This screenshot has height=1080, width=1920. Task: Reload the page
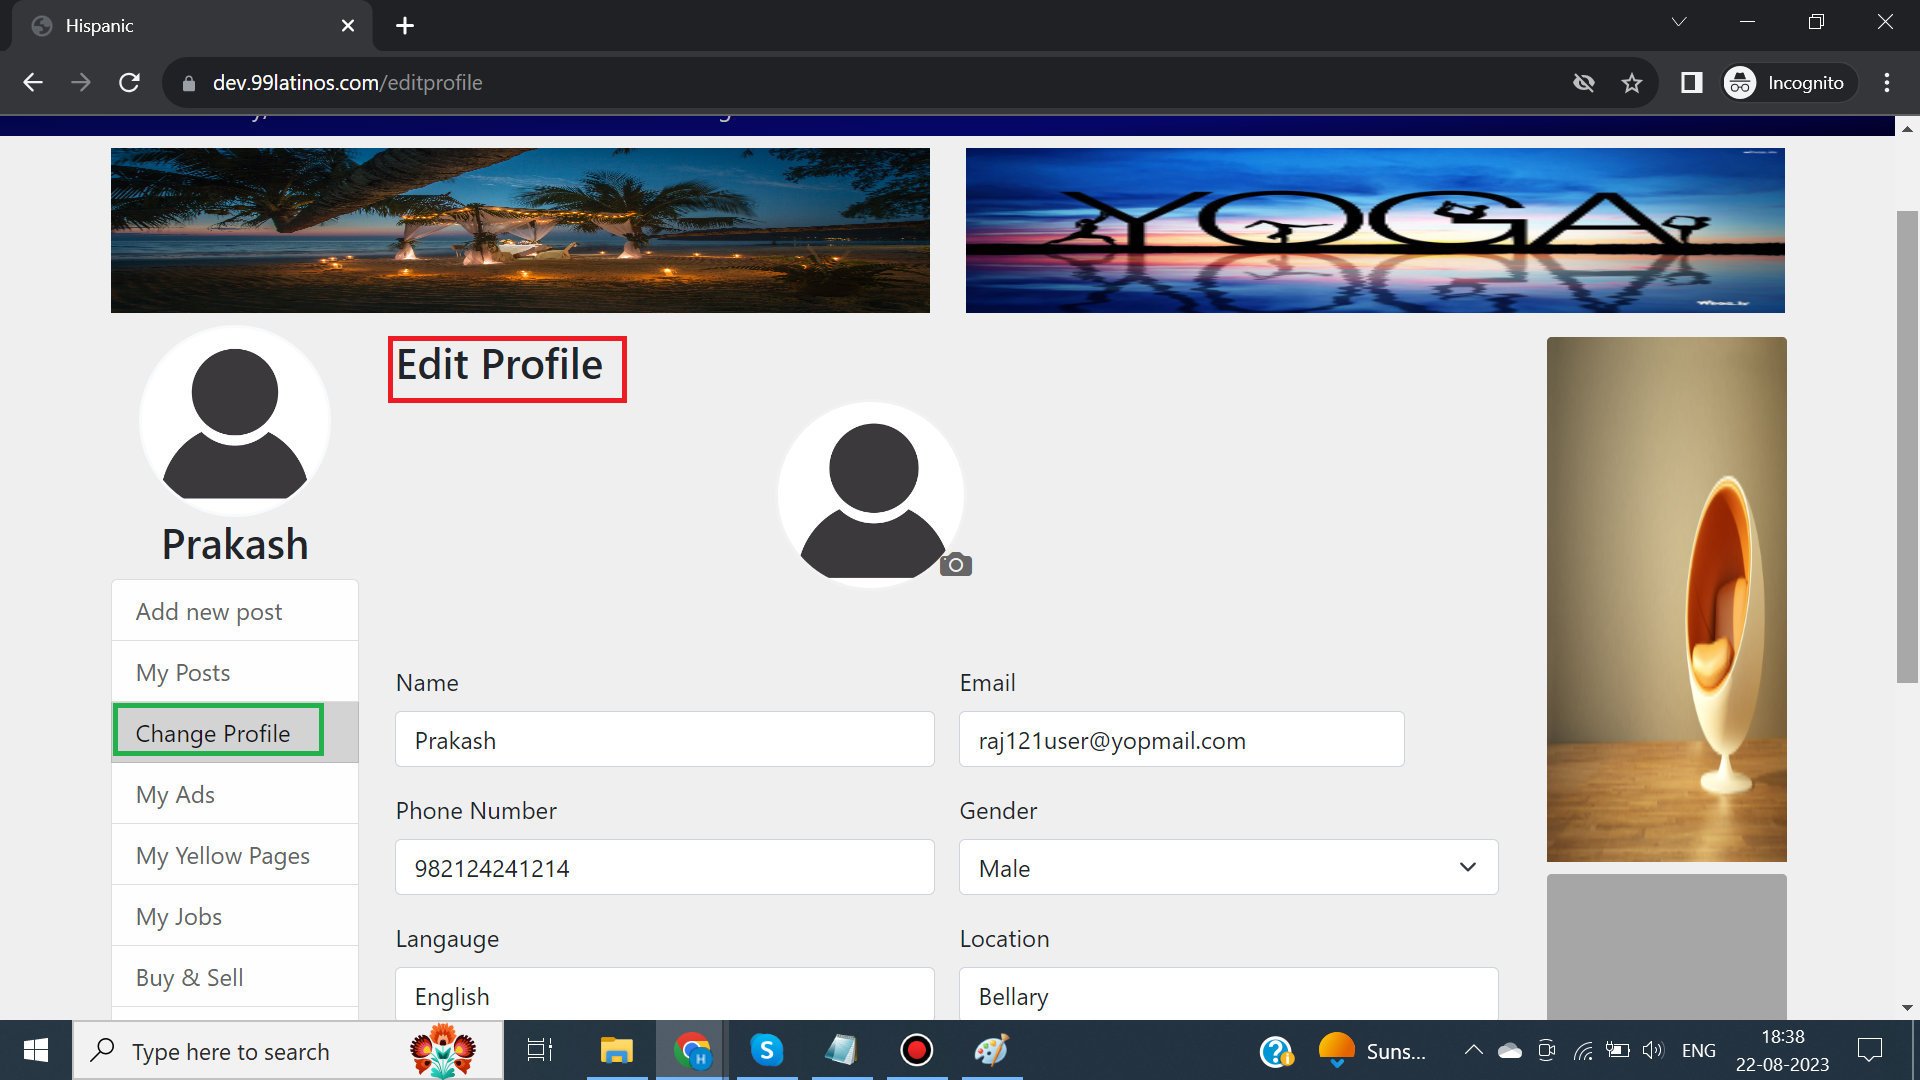[129, 83]
